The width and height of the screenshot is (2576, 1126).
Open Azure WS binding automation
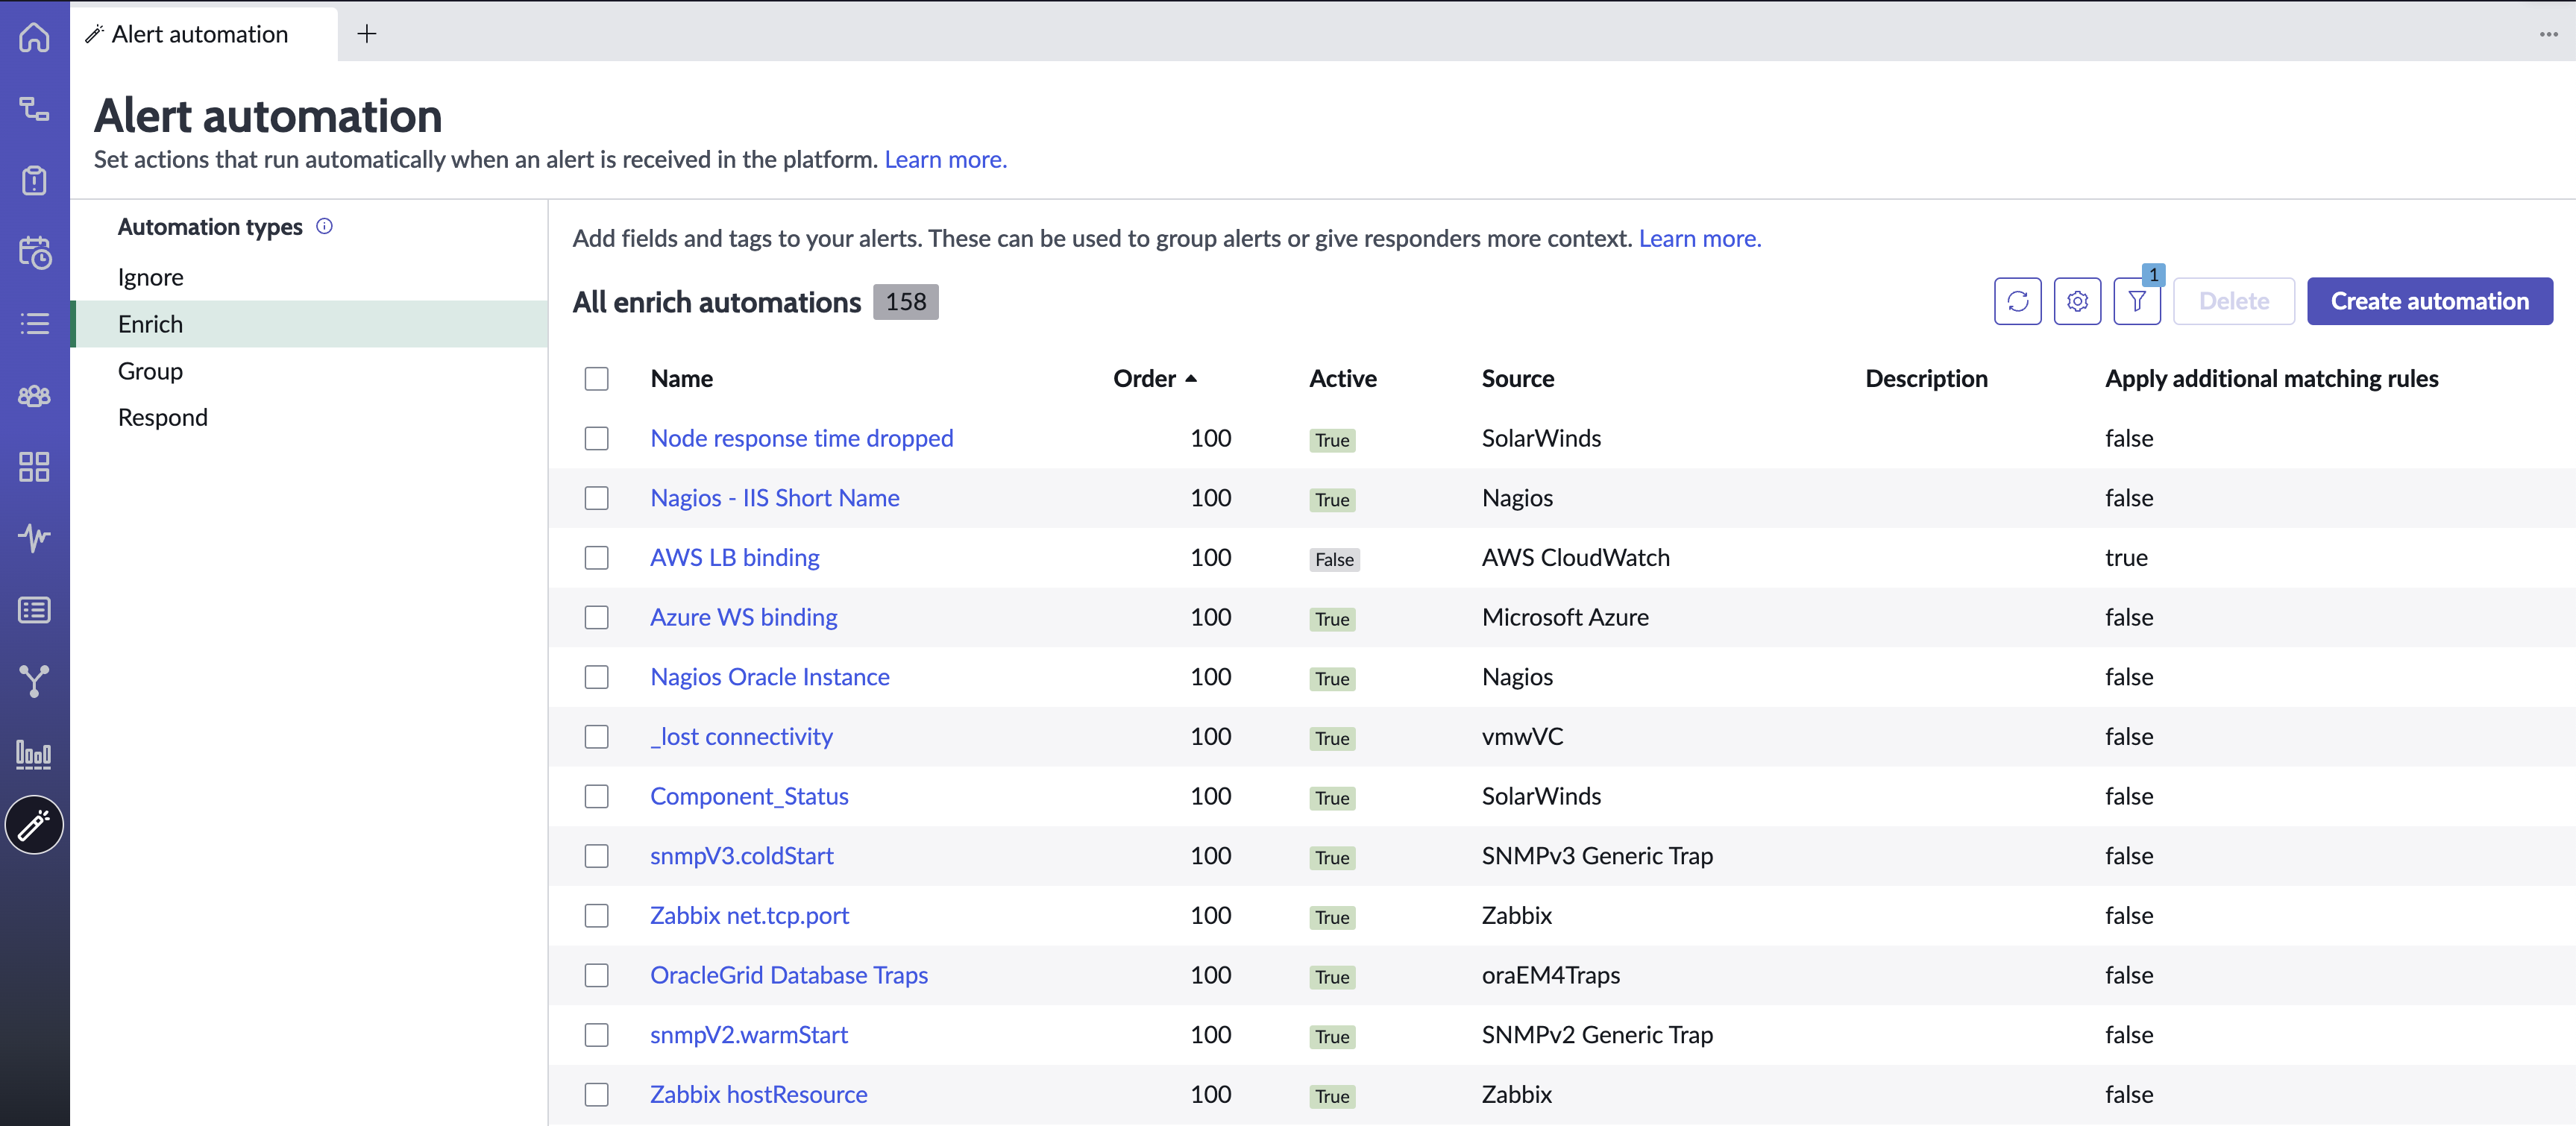tap(743, 617)
